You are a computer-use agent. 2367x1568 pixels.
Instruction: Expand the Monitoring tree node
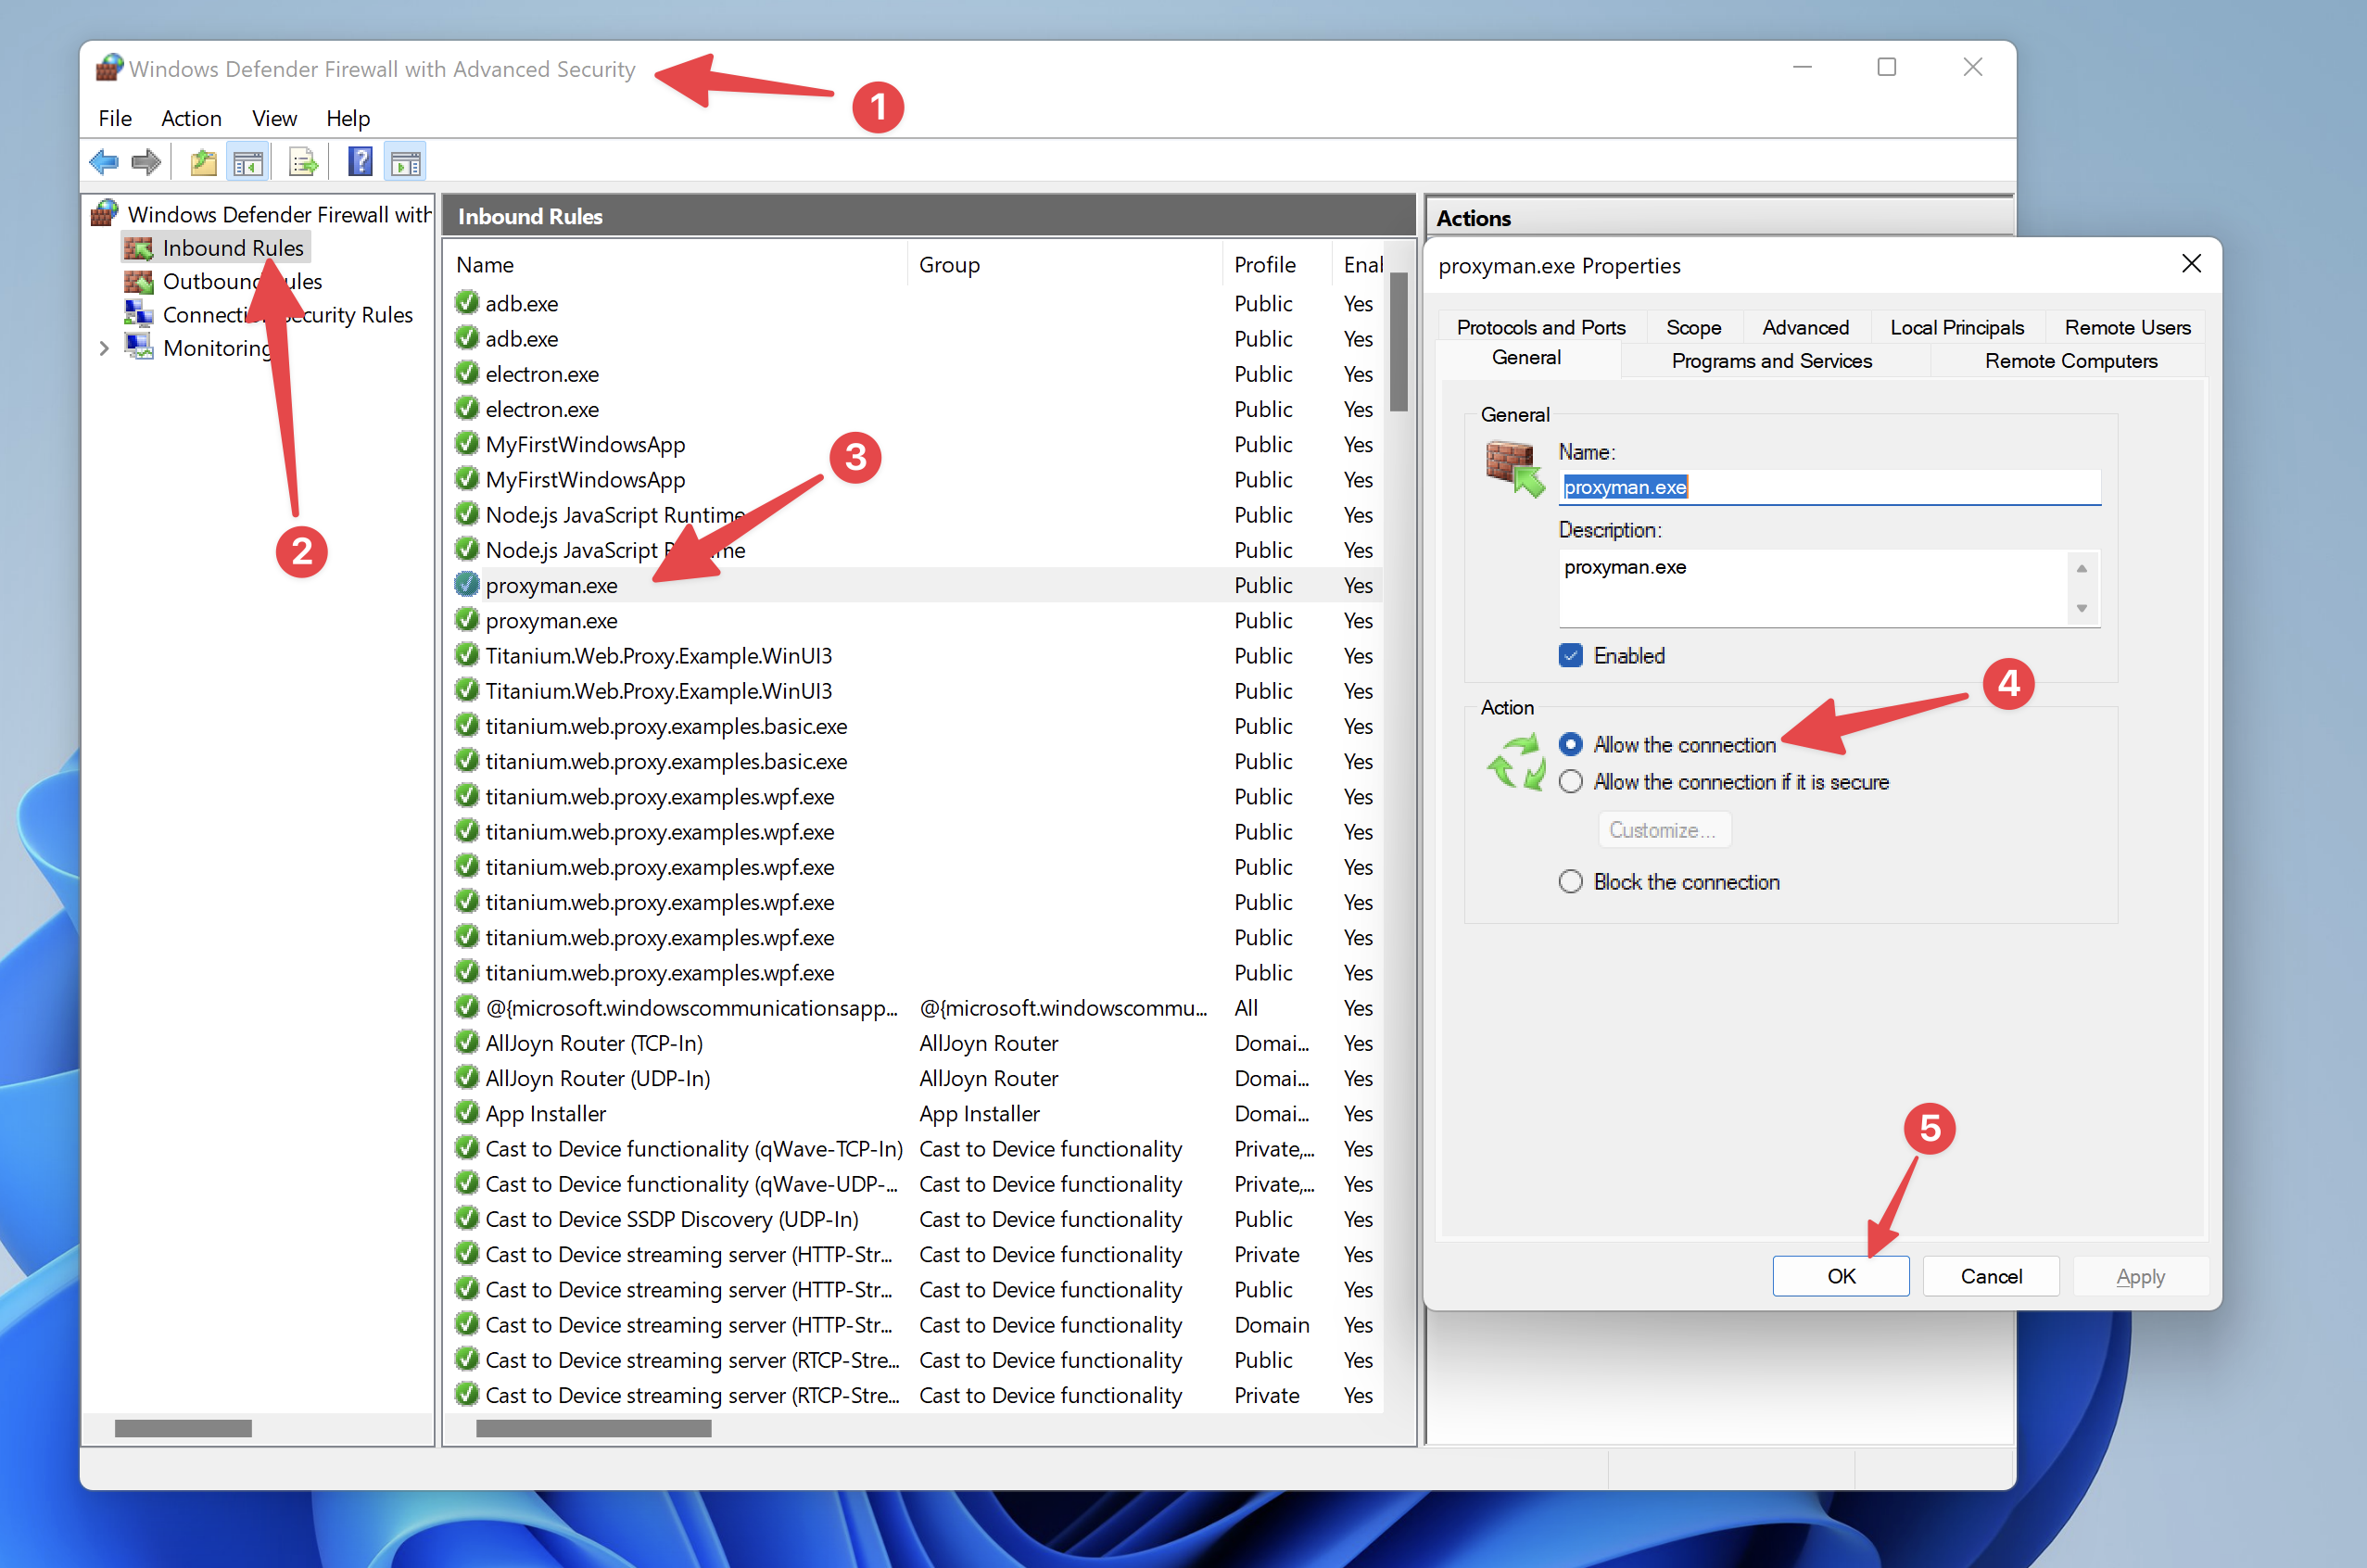[x=104, y=348]
